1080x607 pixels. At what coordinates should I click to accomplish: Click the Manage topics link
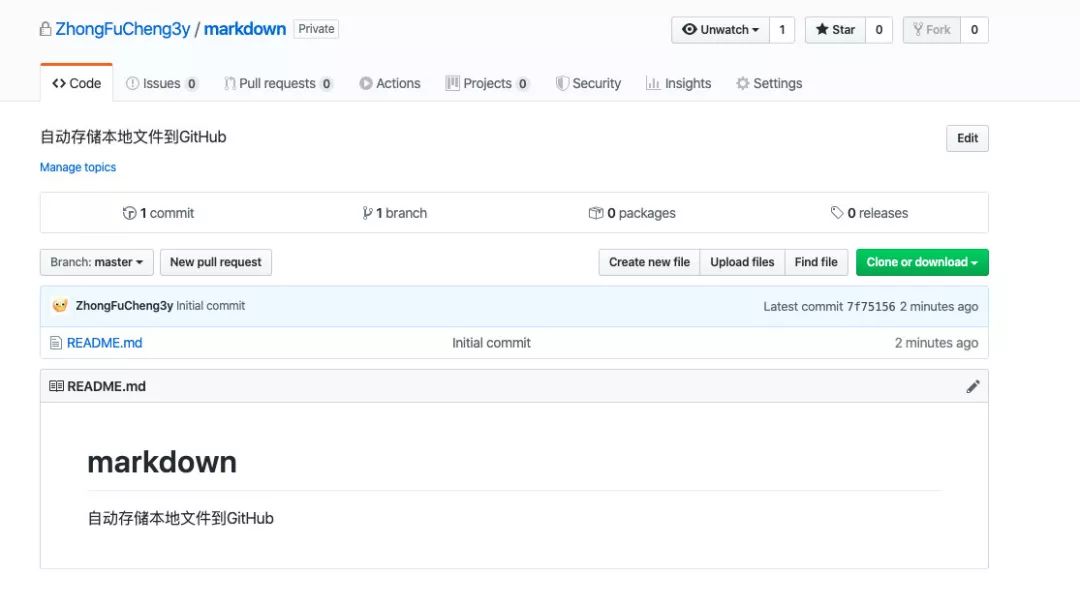[x=78, y=167]
